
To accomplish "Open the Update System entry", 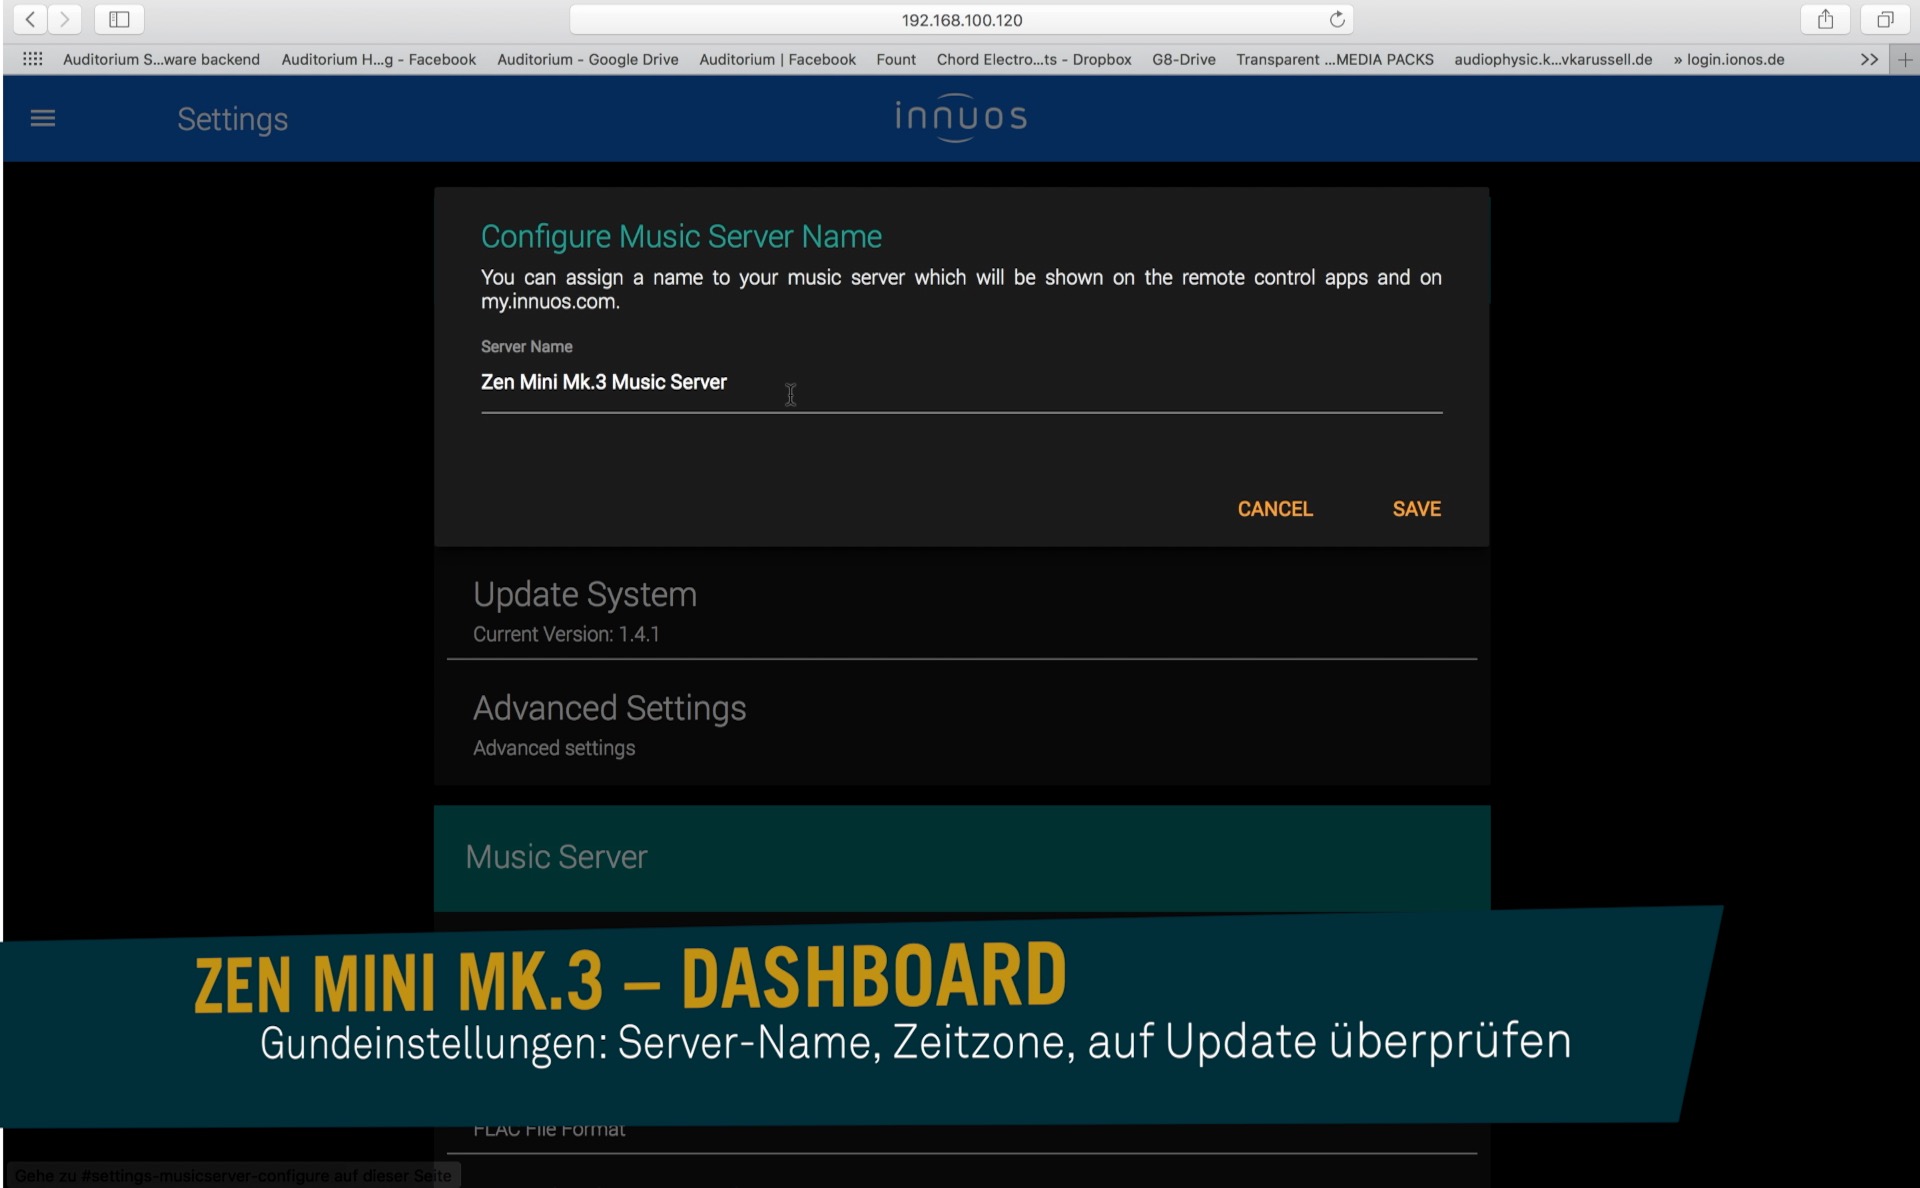I will 961,608.
